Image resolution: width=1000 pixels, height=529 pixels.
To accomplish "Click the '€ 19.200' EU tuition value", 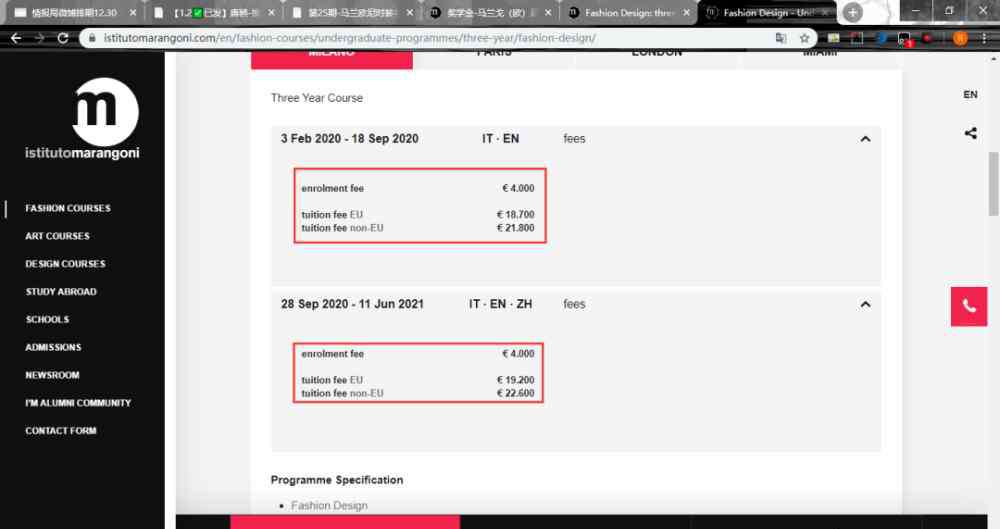I will (x=515, y=380).
